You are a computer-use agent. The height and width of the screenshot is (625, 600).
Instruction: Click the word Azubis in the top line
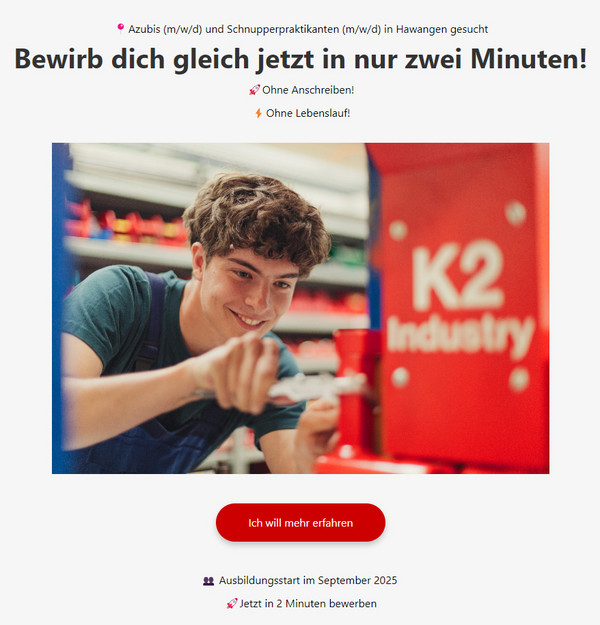pos(144,29)
